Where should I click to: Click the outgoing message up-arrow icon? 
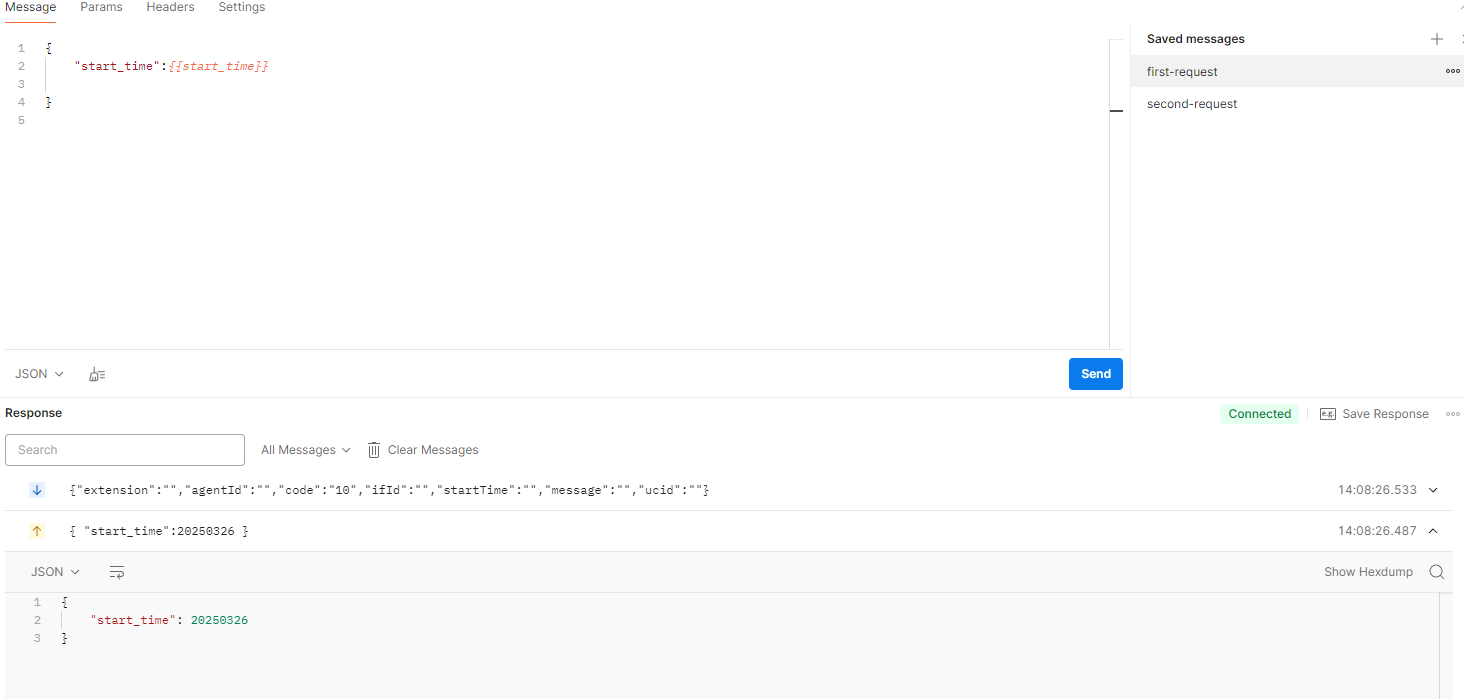[x=37, y=531]
